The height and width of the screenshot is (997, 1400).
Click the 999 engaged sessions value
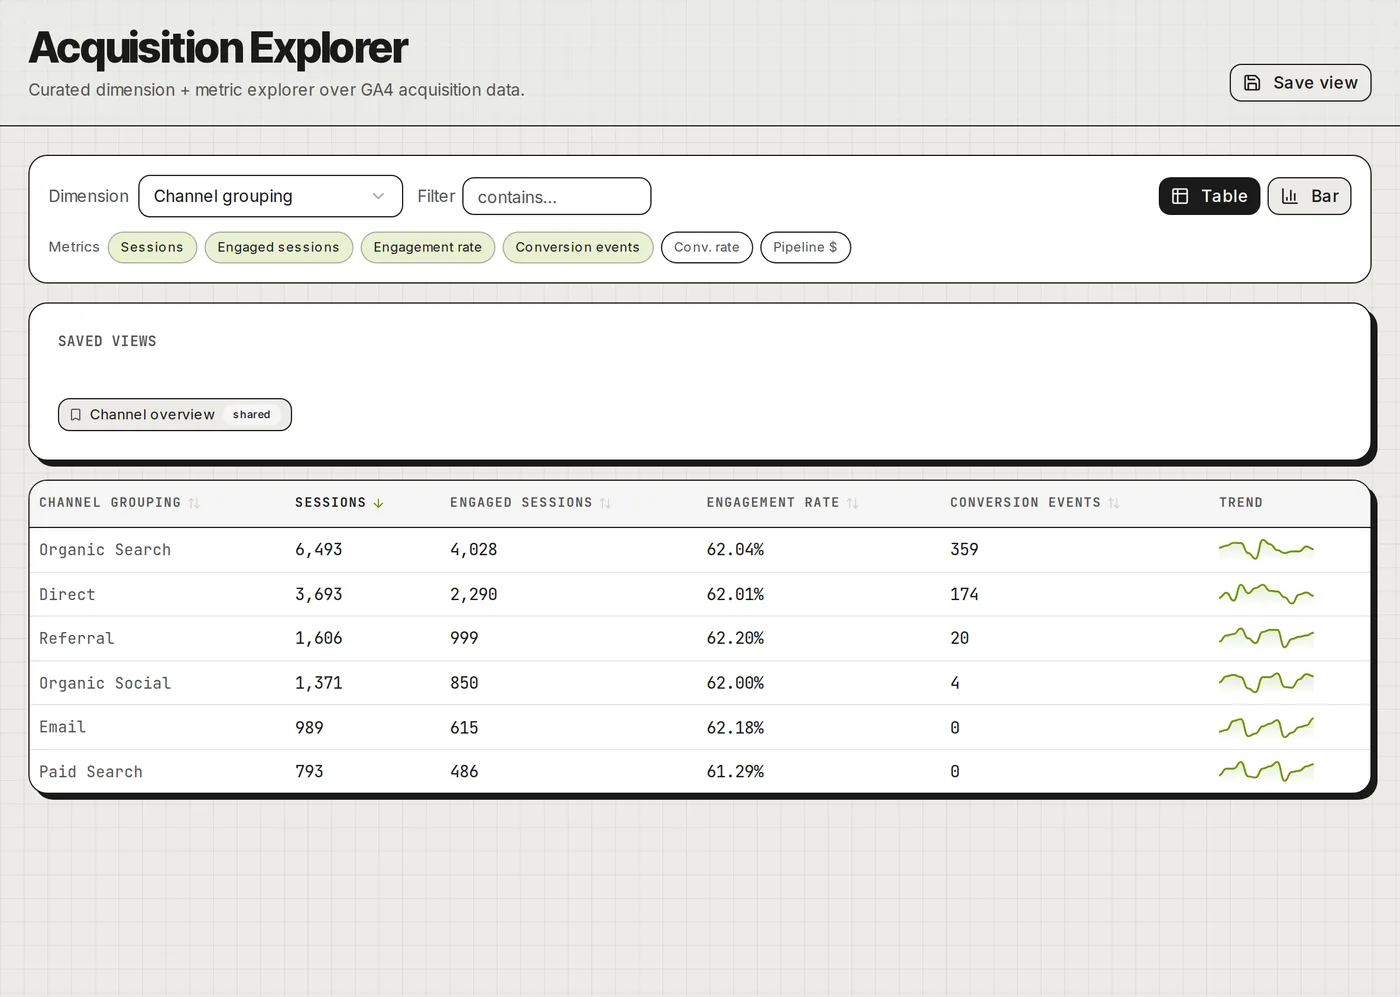(464, 638)
